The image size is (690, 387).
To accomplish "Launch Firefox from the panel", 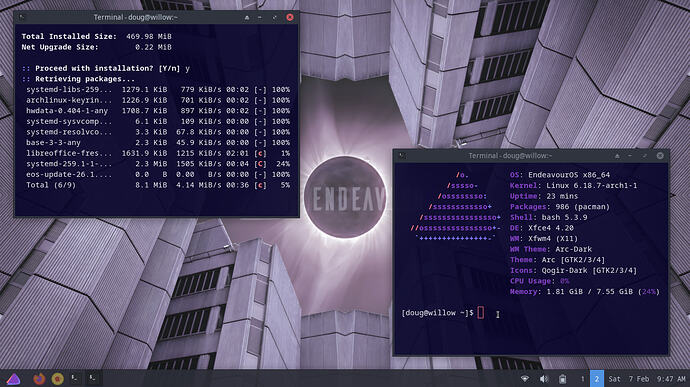I will tap(39, 379).
